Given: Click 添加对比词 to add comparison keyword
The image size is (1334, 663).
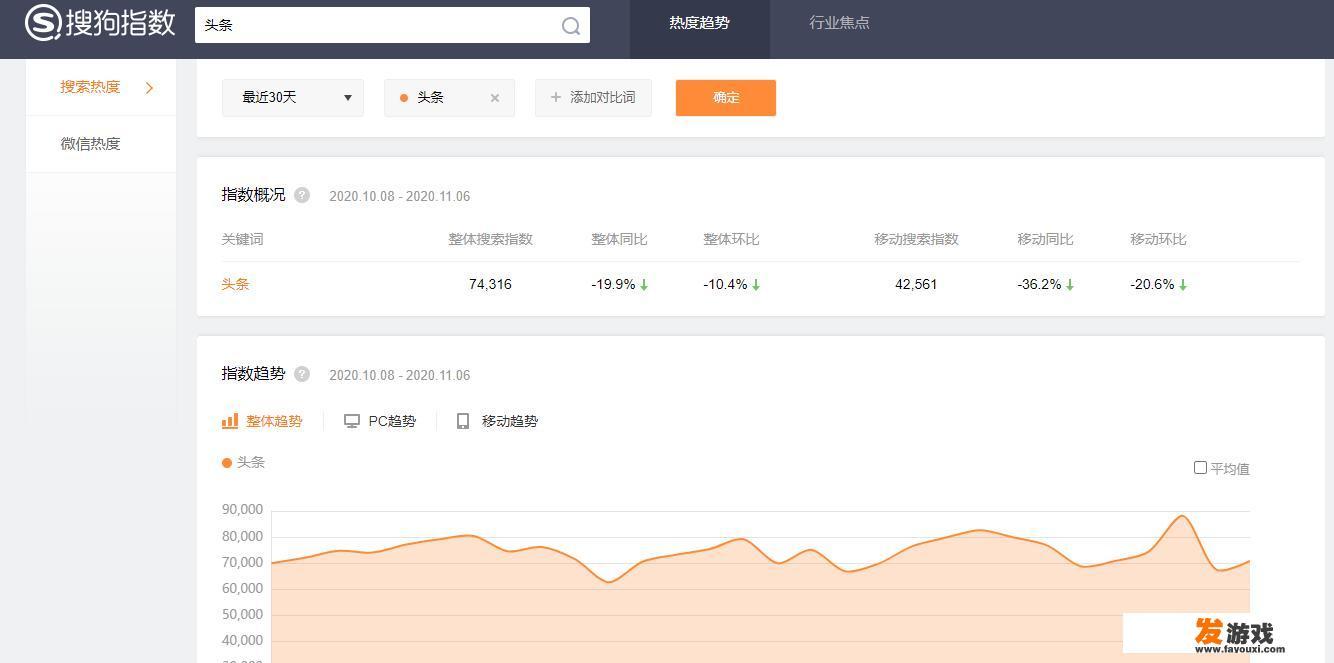Looking at the screenshot, I should 593,98.
